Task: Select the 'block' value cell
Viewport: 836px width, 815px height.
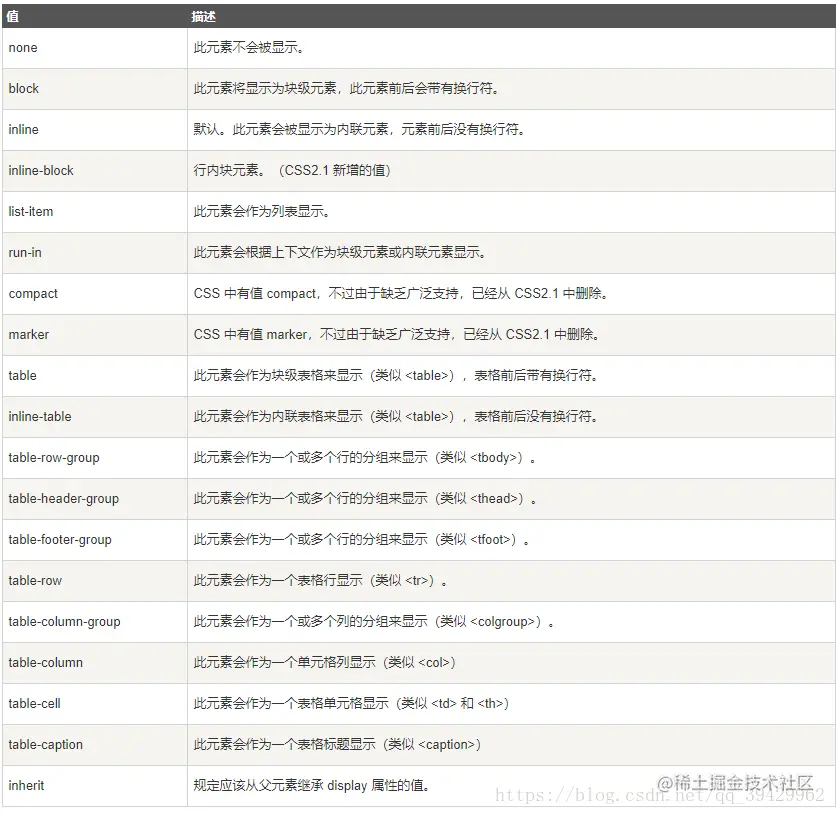Action: [x=95, y=89]
